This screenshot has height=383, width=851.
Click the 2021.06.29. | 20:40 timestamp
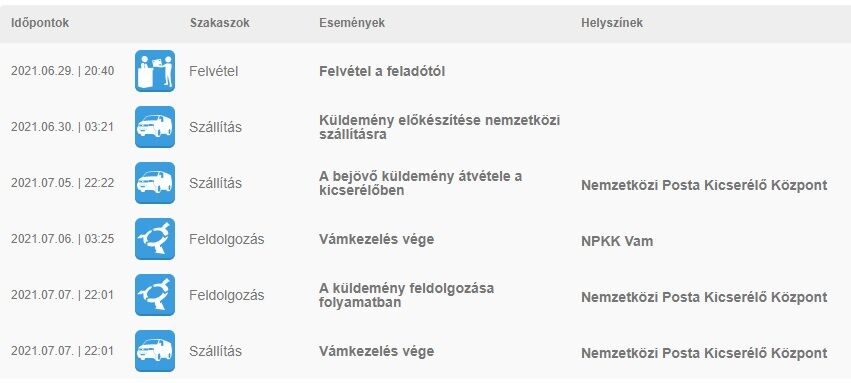tap(62, 71)
